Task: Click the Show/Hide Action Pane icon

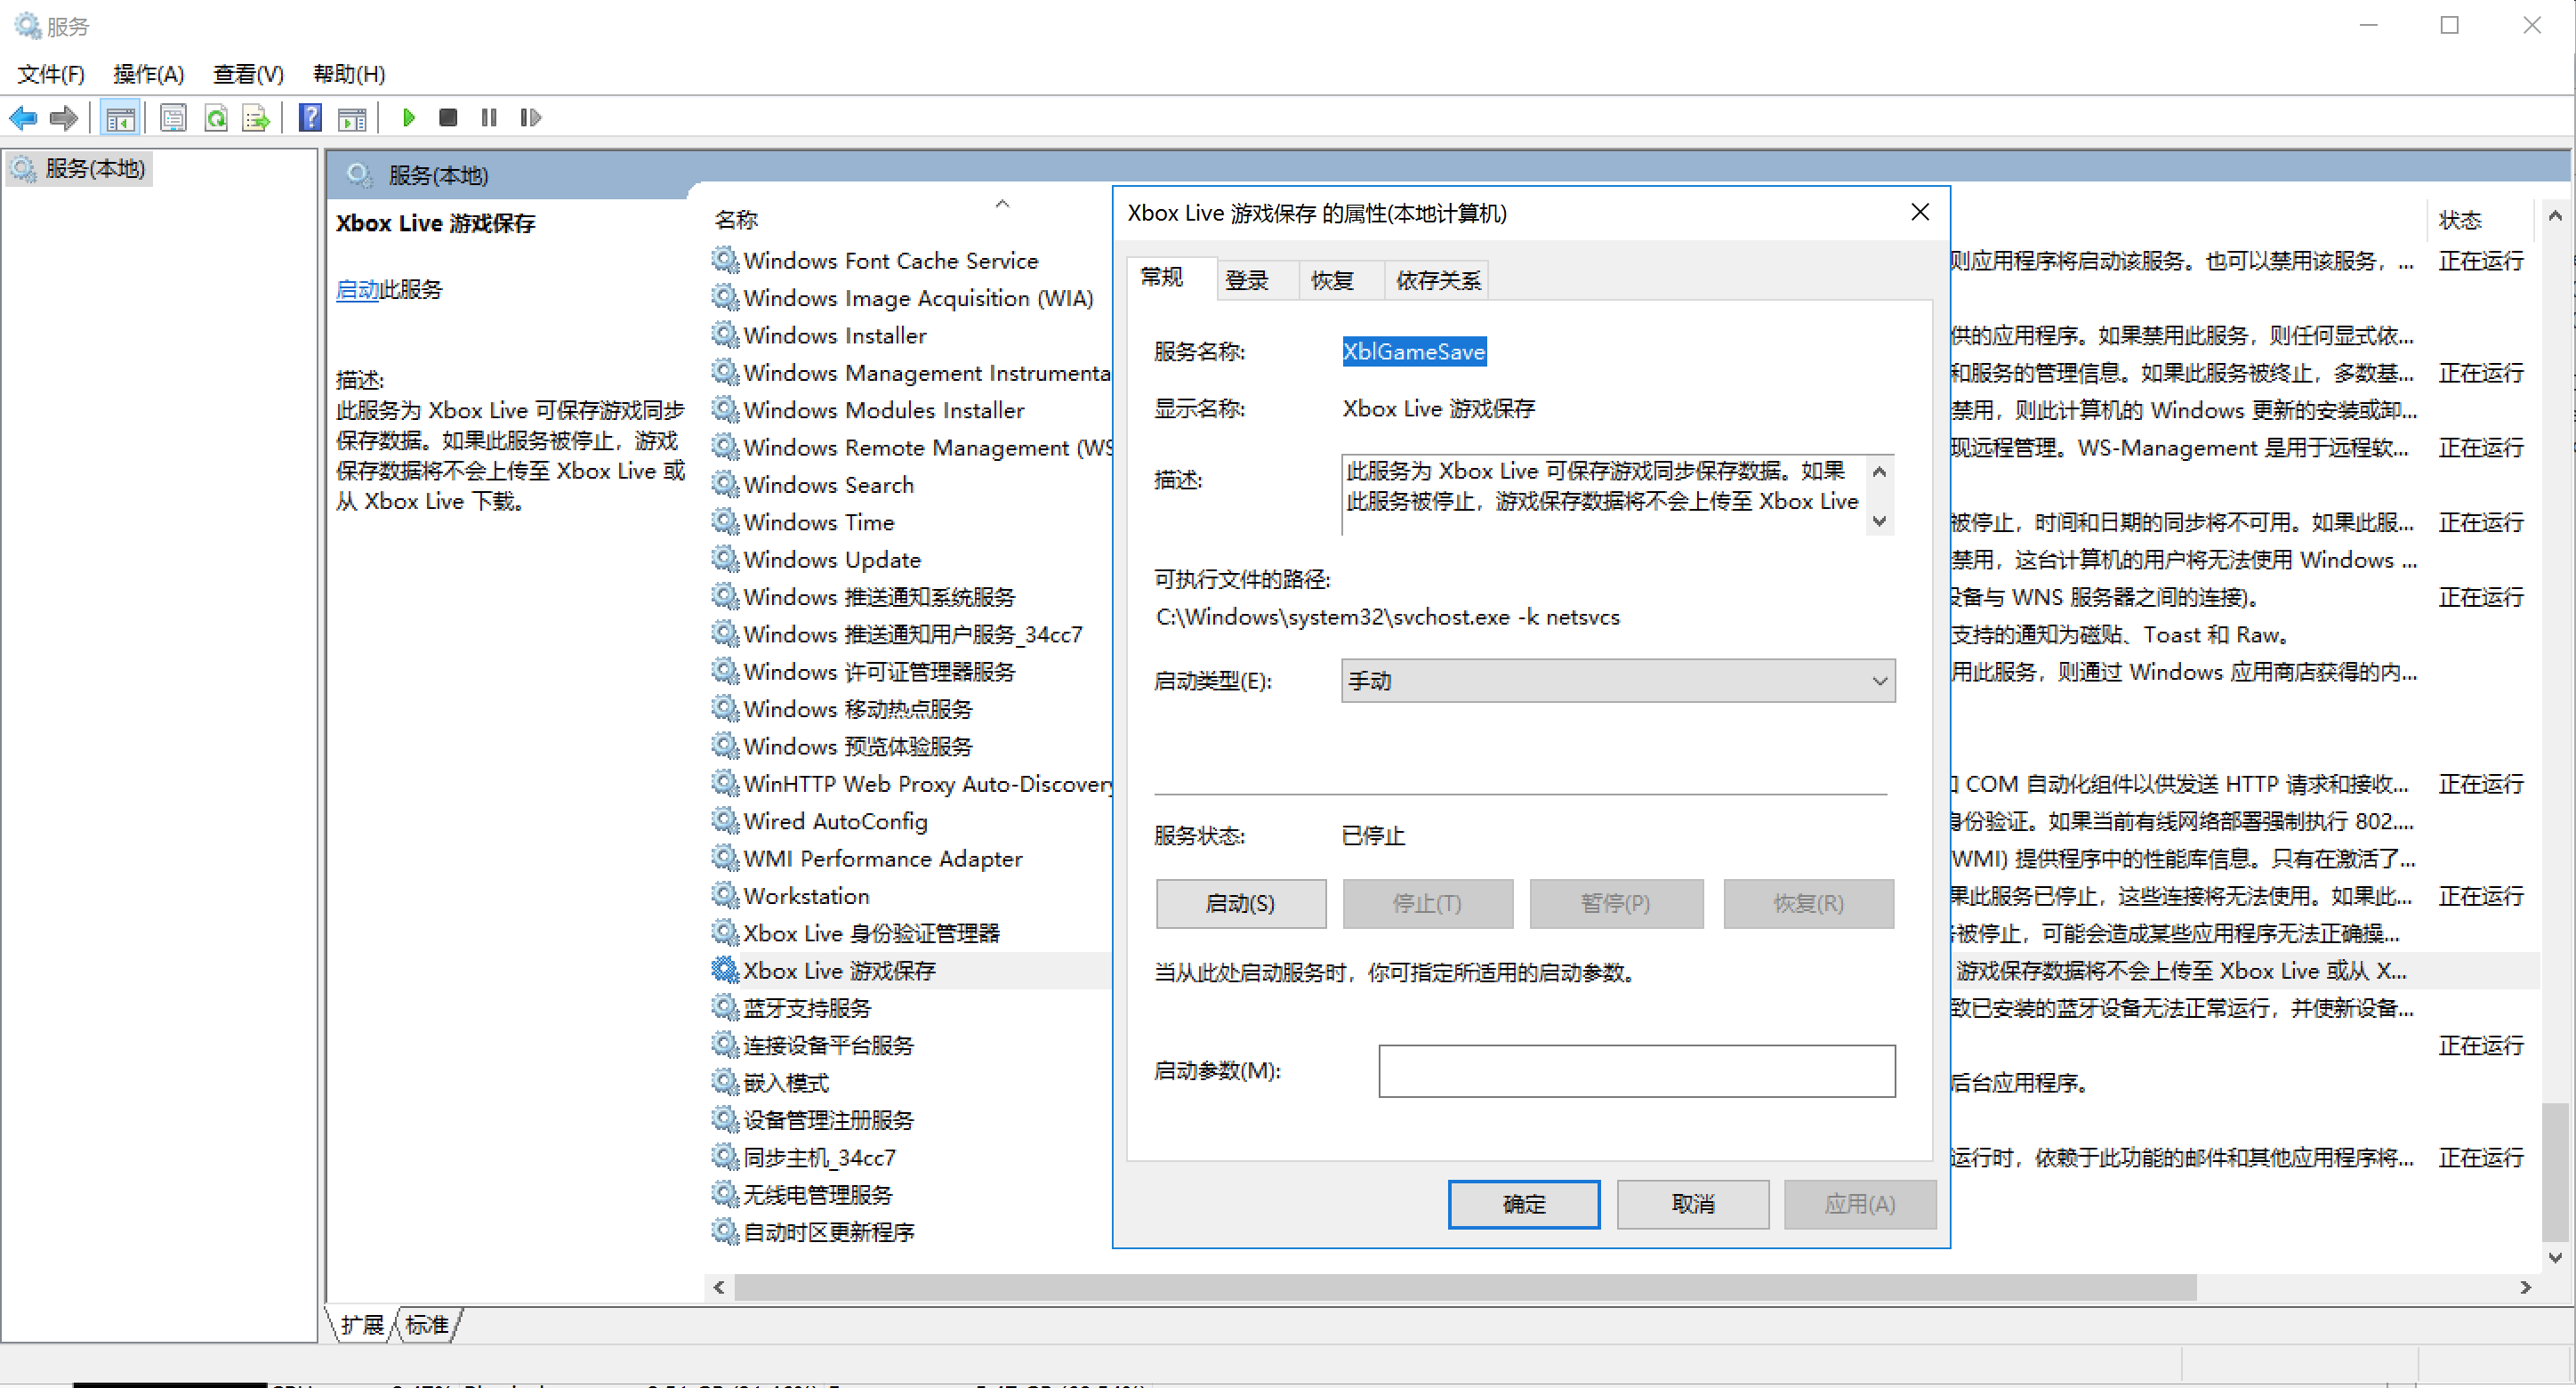Action: (351, 118)
